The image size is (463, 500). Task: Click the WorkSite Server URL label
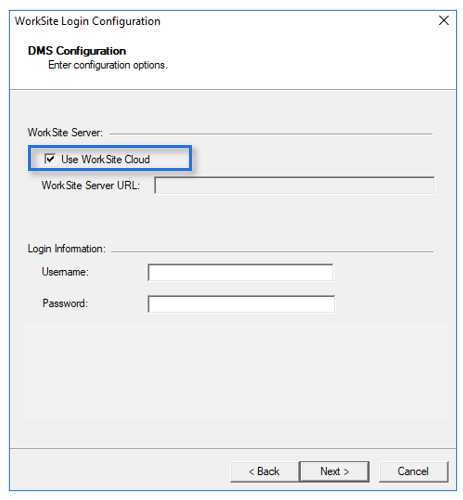click(91, 185)
